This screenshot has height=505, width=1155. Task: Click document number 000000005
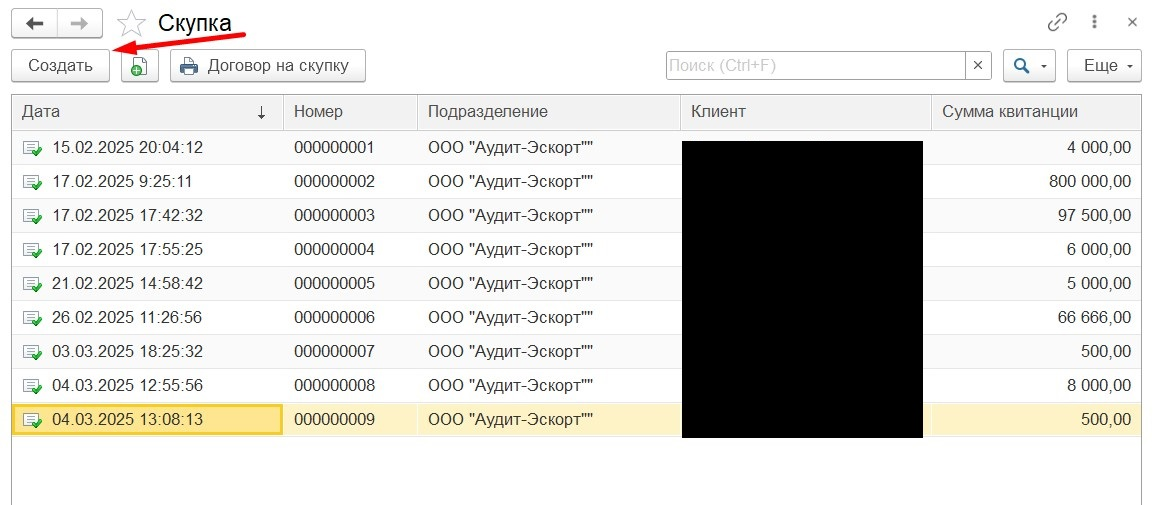point(334,283)
